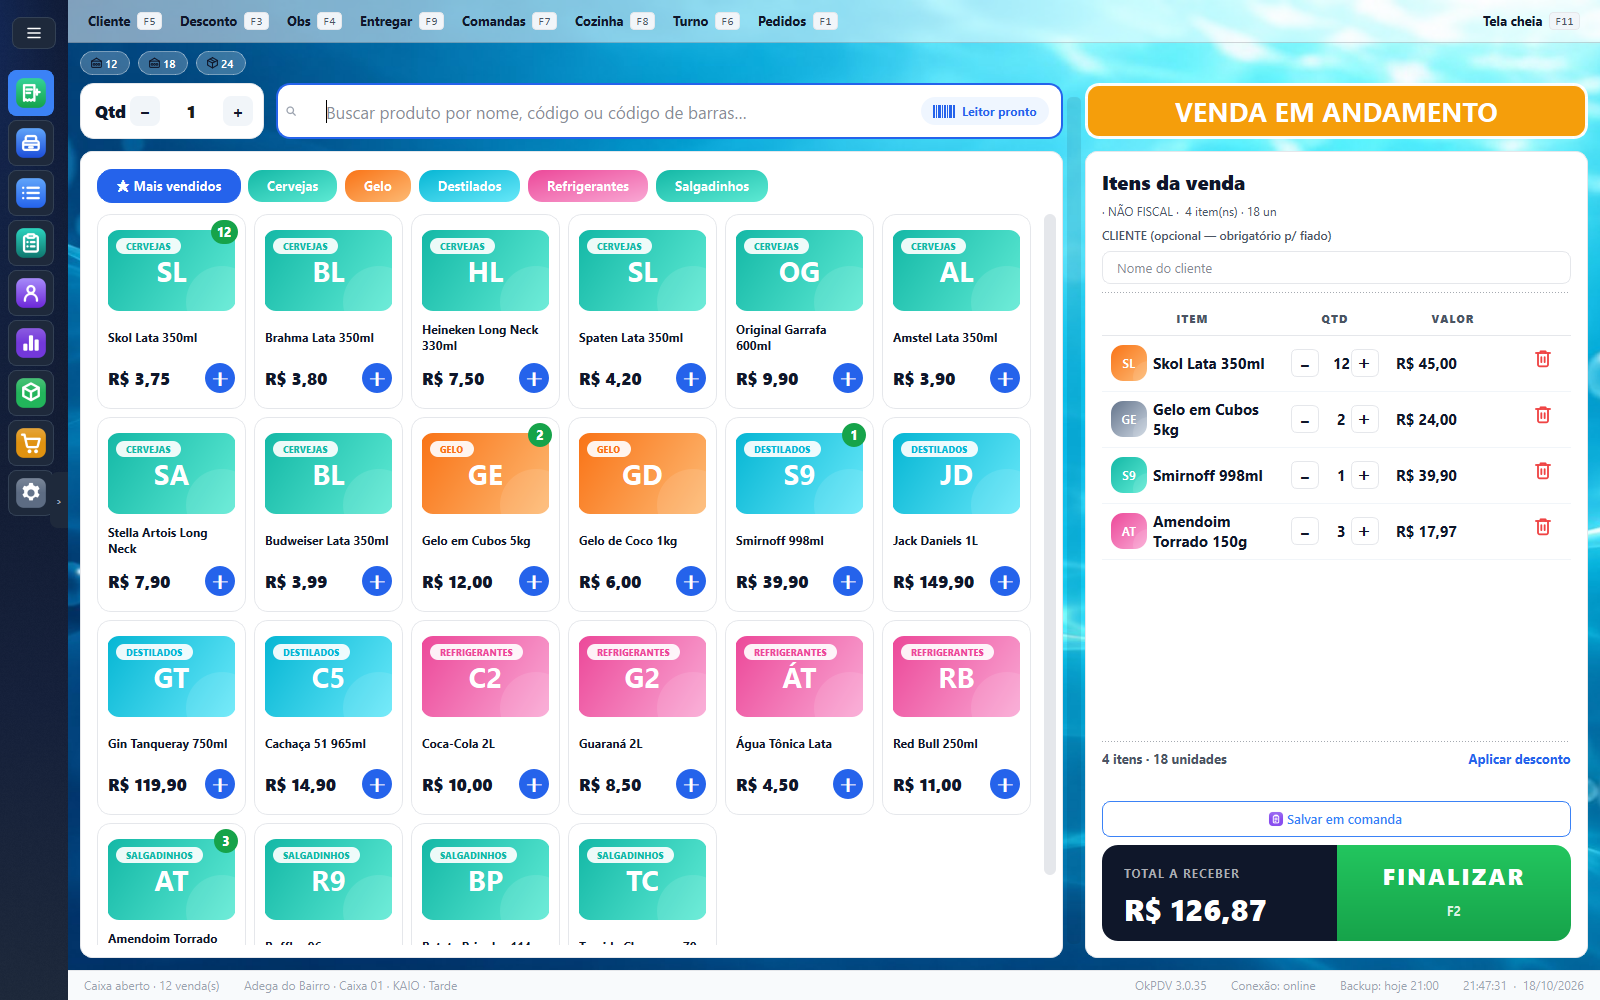Remove Gelo em Cubos 5kg with trash icon
This screenshot has height=1000, width=1600.
[1543, 415]
